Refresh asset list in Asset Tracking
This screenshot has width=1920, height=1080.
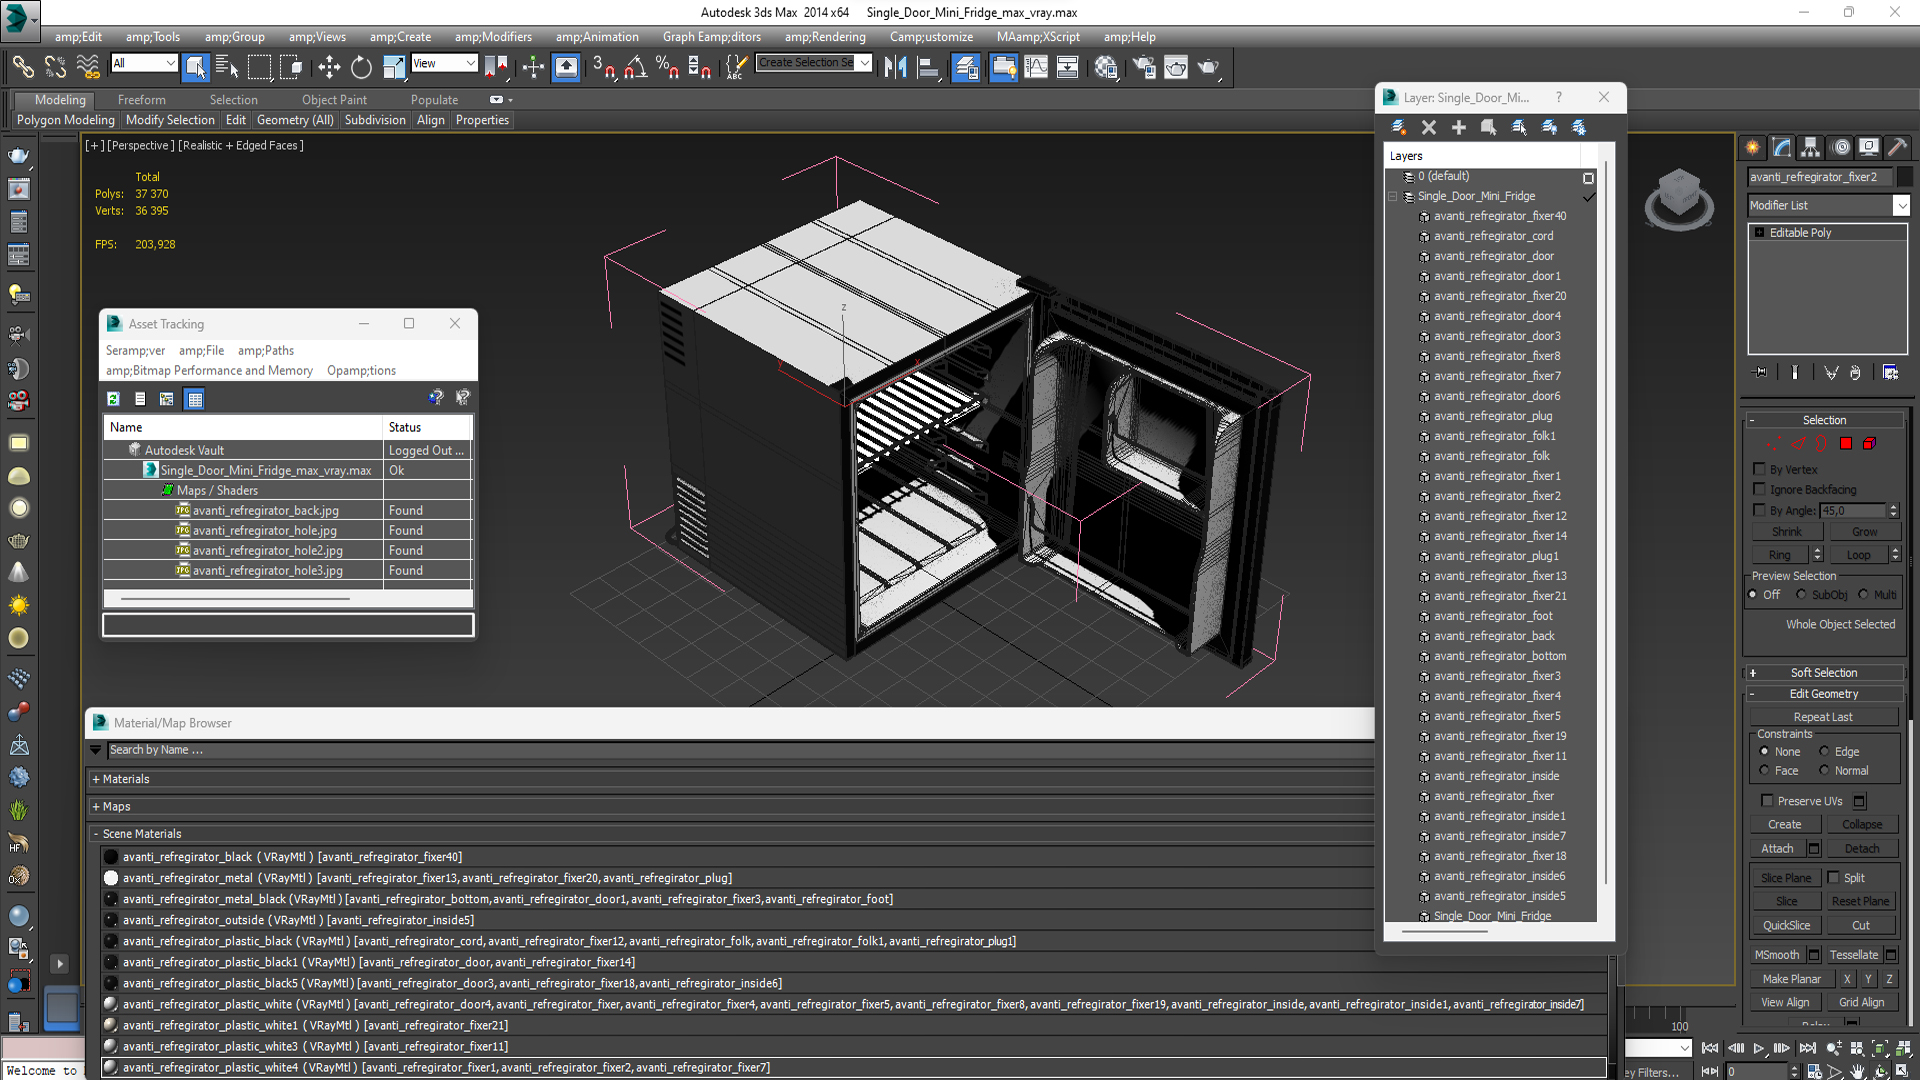[x=113, y=399]
